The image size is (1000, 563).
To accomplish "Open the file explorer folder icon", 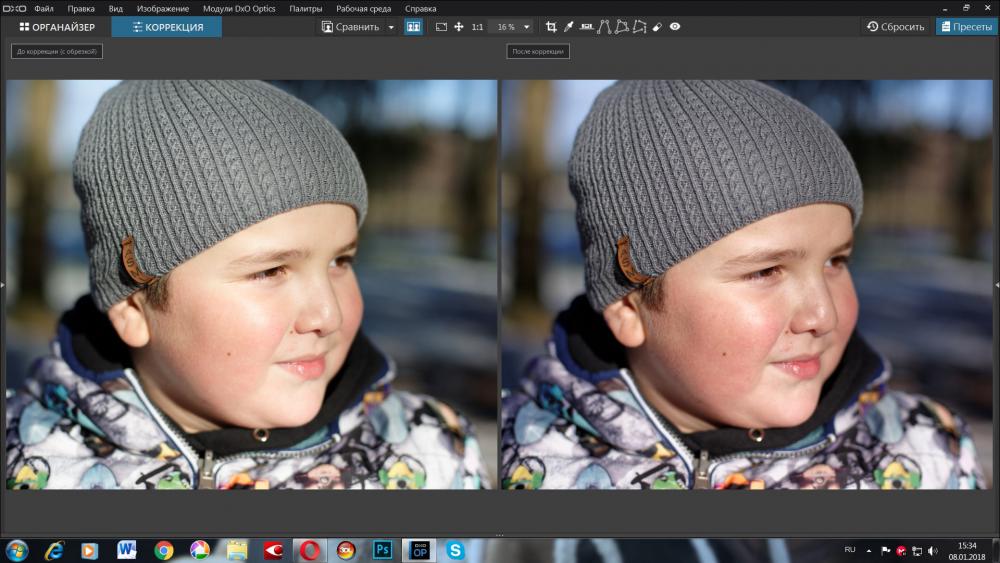I will point(237,551).
